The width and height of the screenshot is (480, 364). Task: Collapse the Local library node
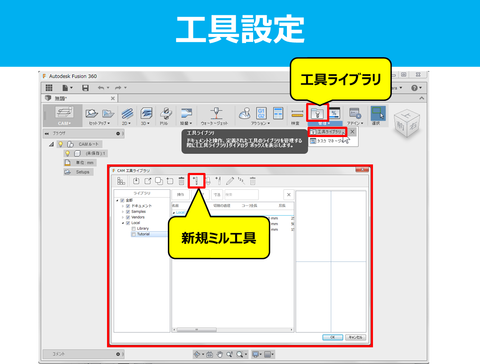point(123,223)
